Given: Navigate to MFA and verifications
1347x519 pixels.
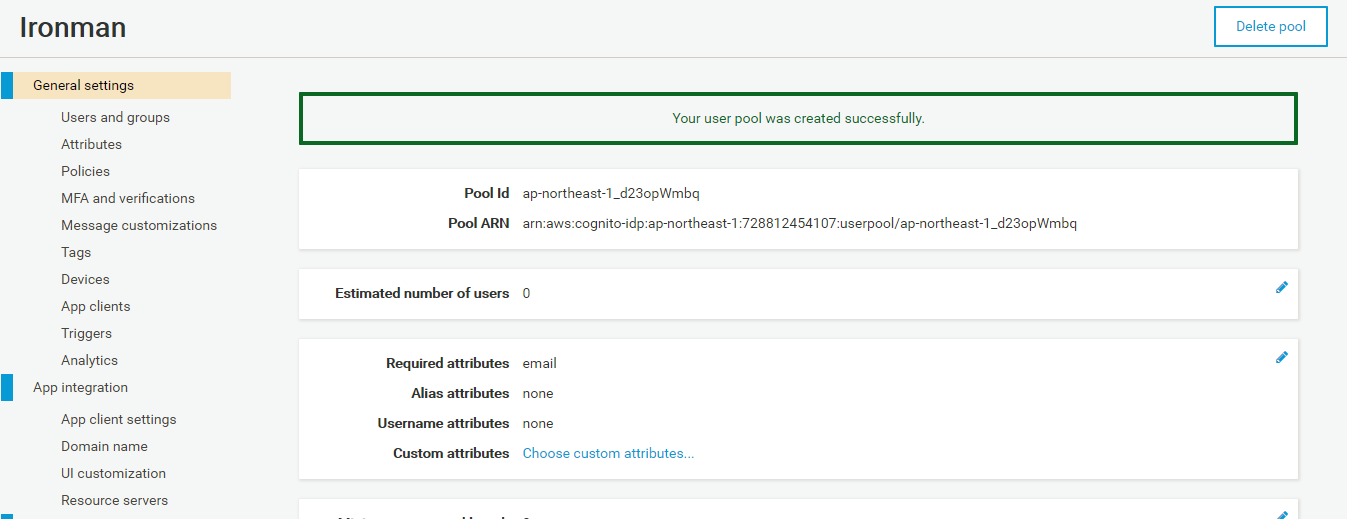Looking at the screenshot, I should pos(128,198).
